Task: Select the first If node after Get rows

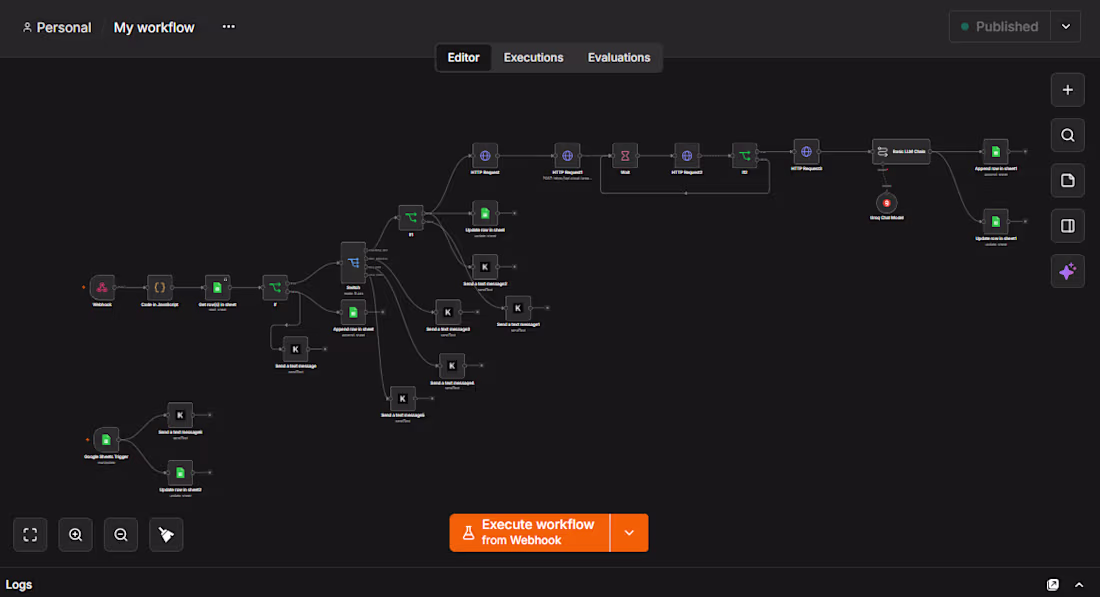Action: point(275,288)
